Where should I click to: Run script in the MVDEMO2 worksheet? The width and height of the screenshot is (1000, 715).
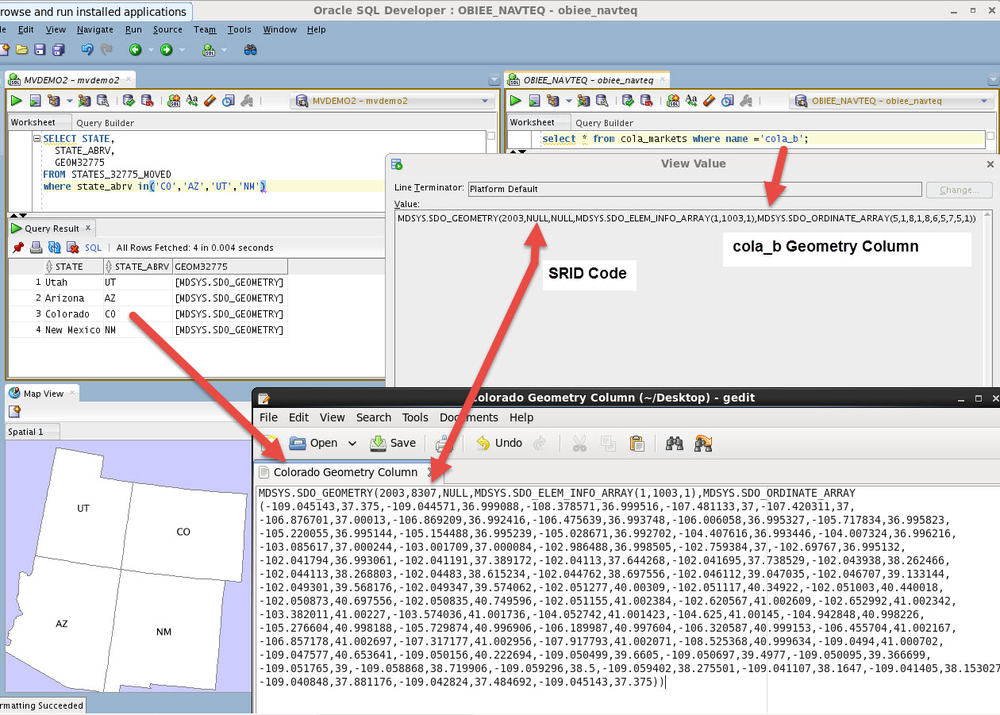[35, 101]
